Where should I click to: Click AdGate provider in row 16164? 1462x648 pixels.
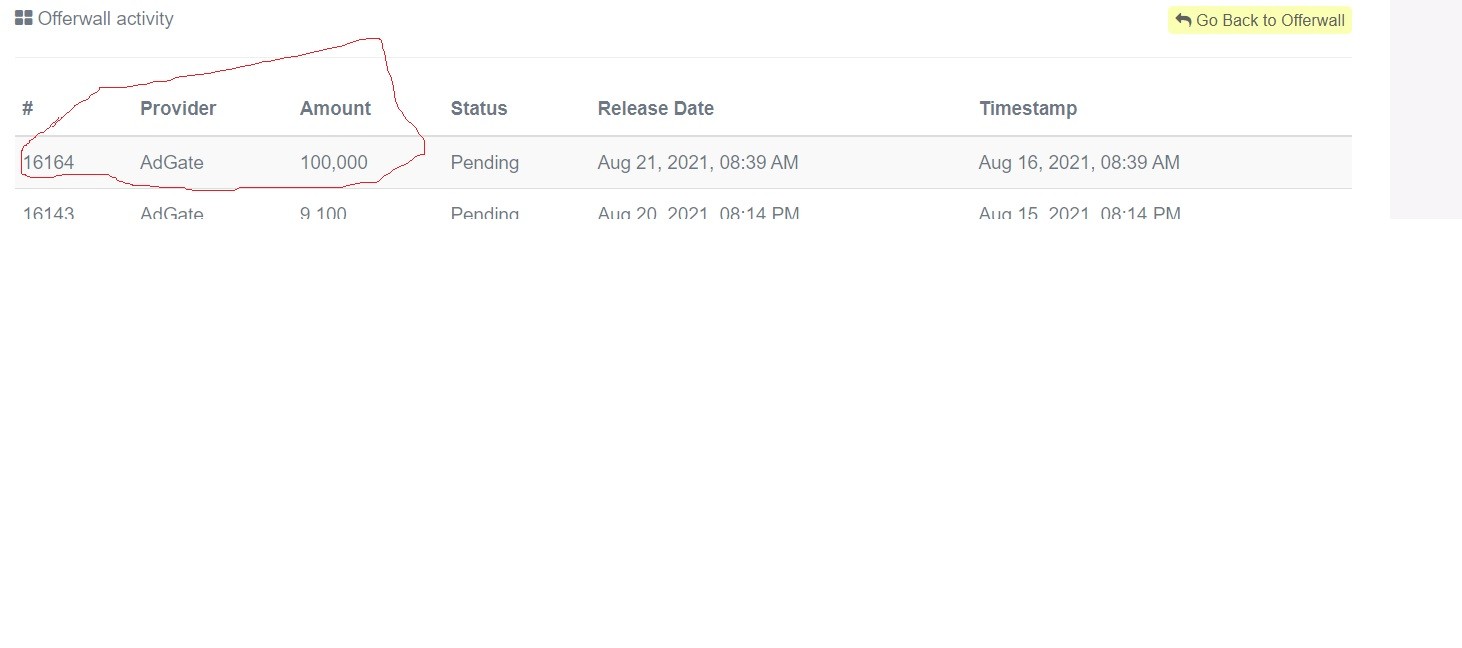click(x=172, y=162)
